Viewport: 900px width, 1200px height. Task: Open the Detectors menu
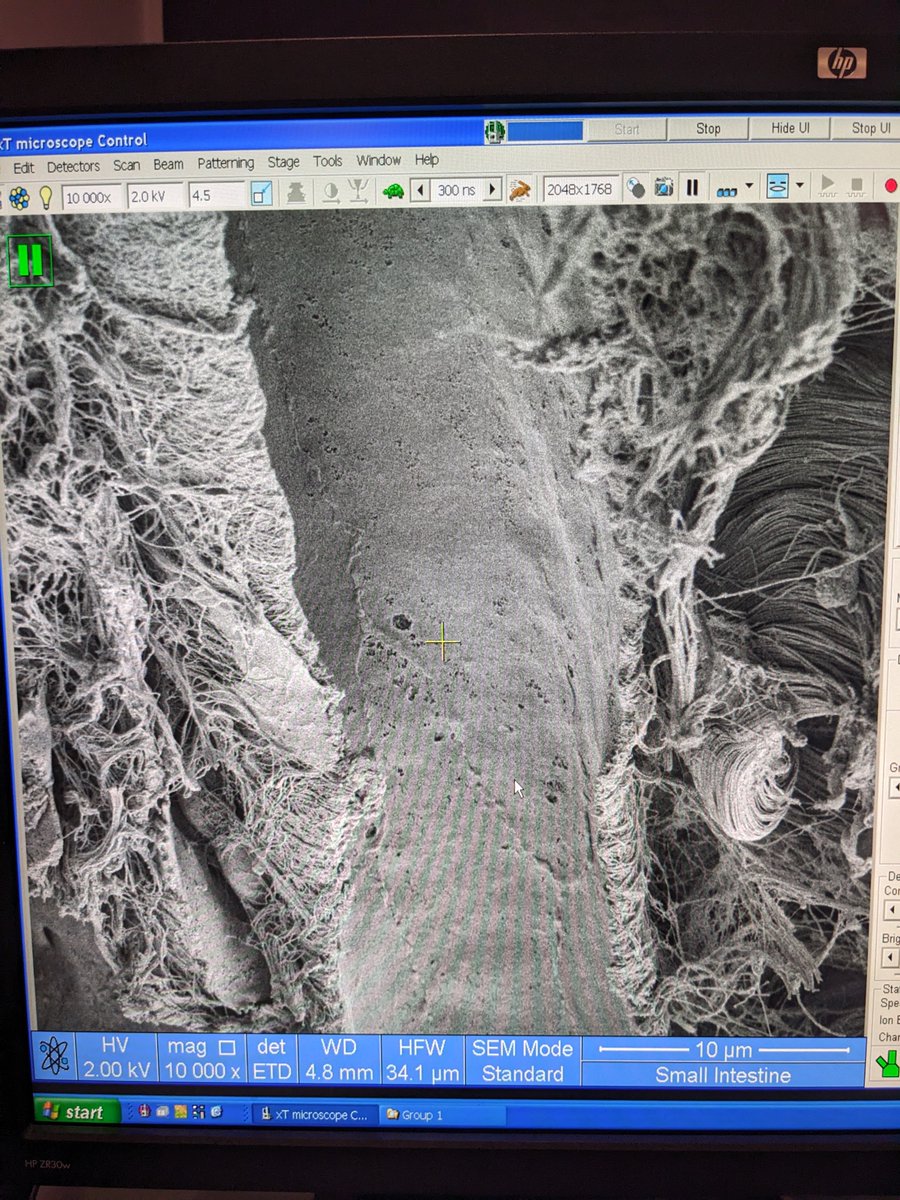tap(73, 162)
